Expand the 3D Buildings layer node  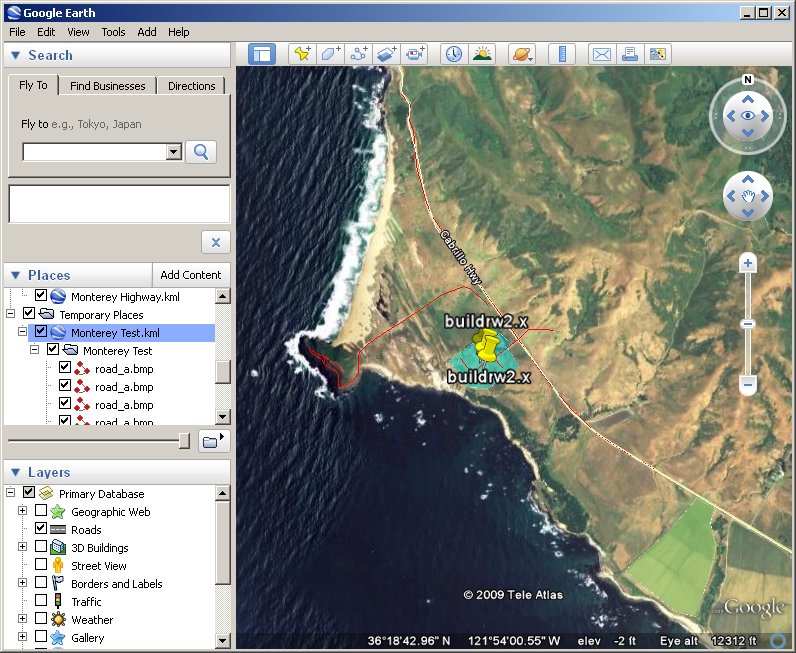pyautogui.click(x=23, y=546)
